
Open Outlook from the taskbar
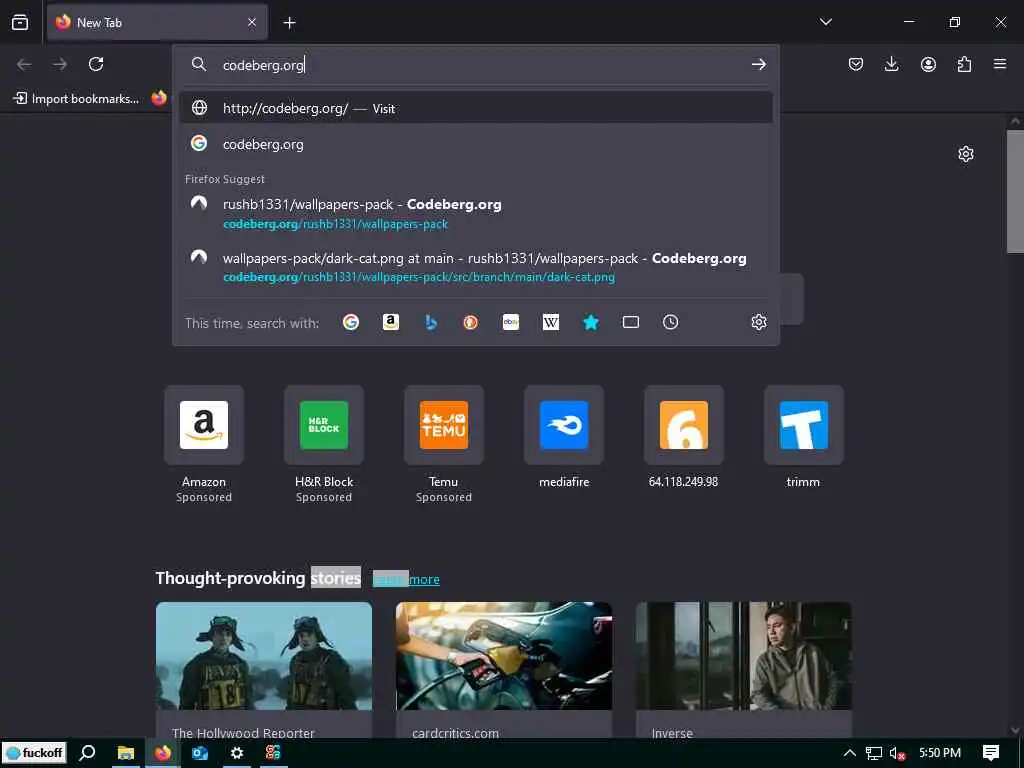pyautogui.click(x=200, y=753)
